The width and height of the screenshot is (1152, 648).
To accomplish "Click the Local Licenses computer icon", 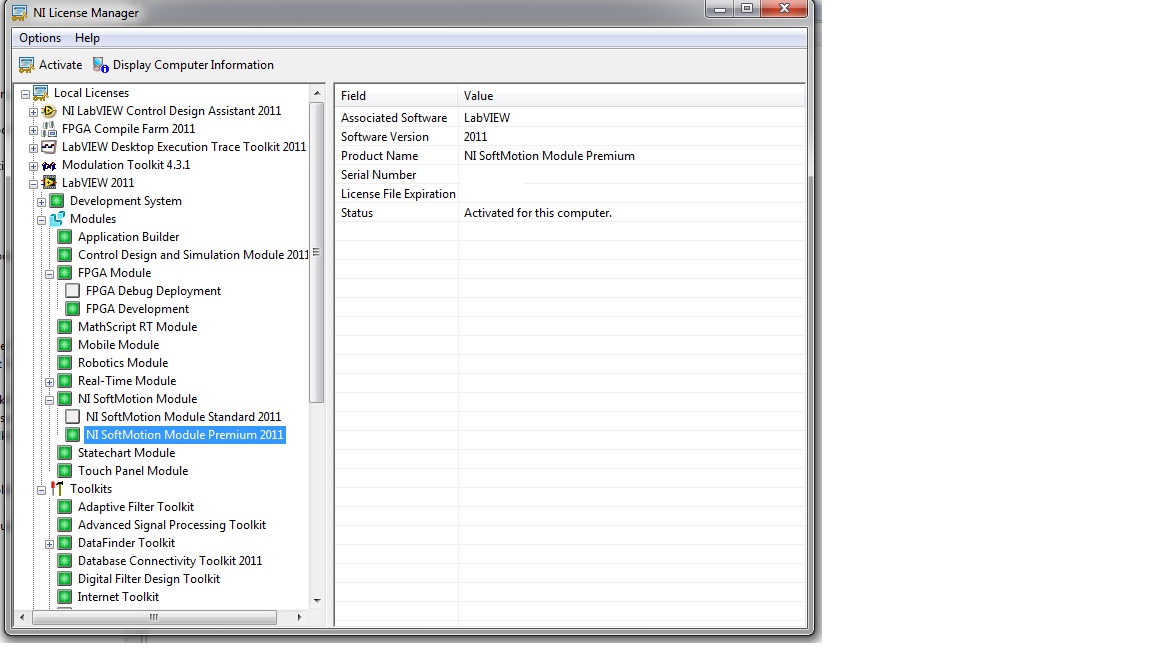I will point(41,93).
